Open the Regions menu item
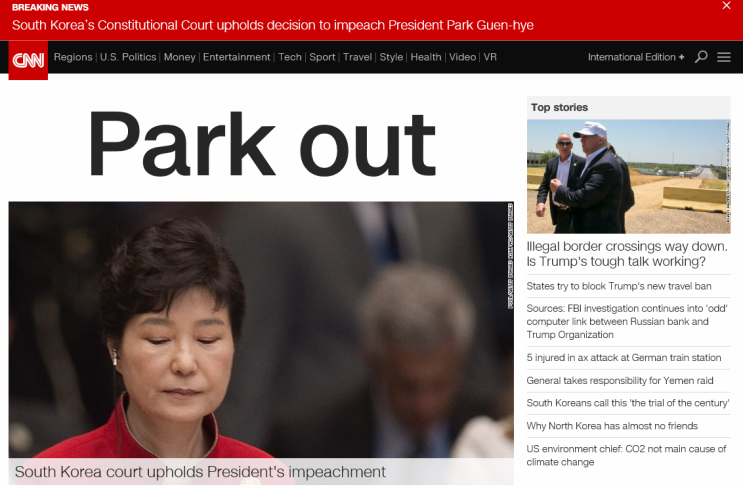This screenshot has height=489, width=743. [x=73, y=57]
